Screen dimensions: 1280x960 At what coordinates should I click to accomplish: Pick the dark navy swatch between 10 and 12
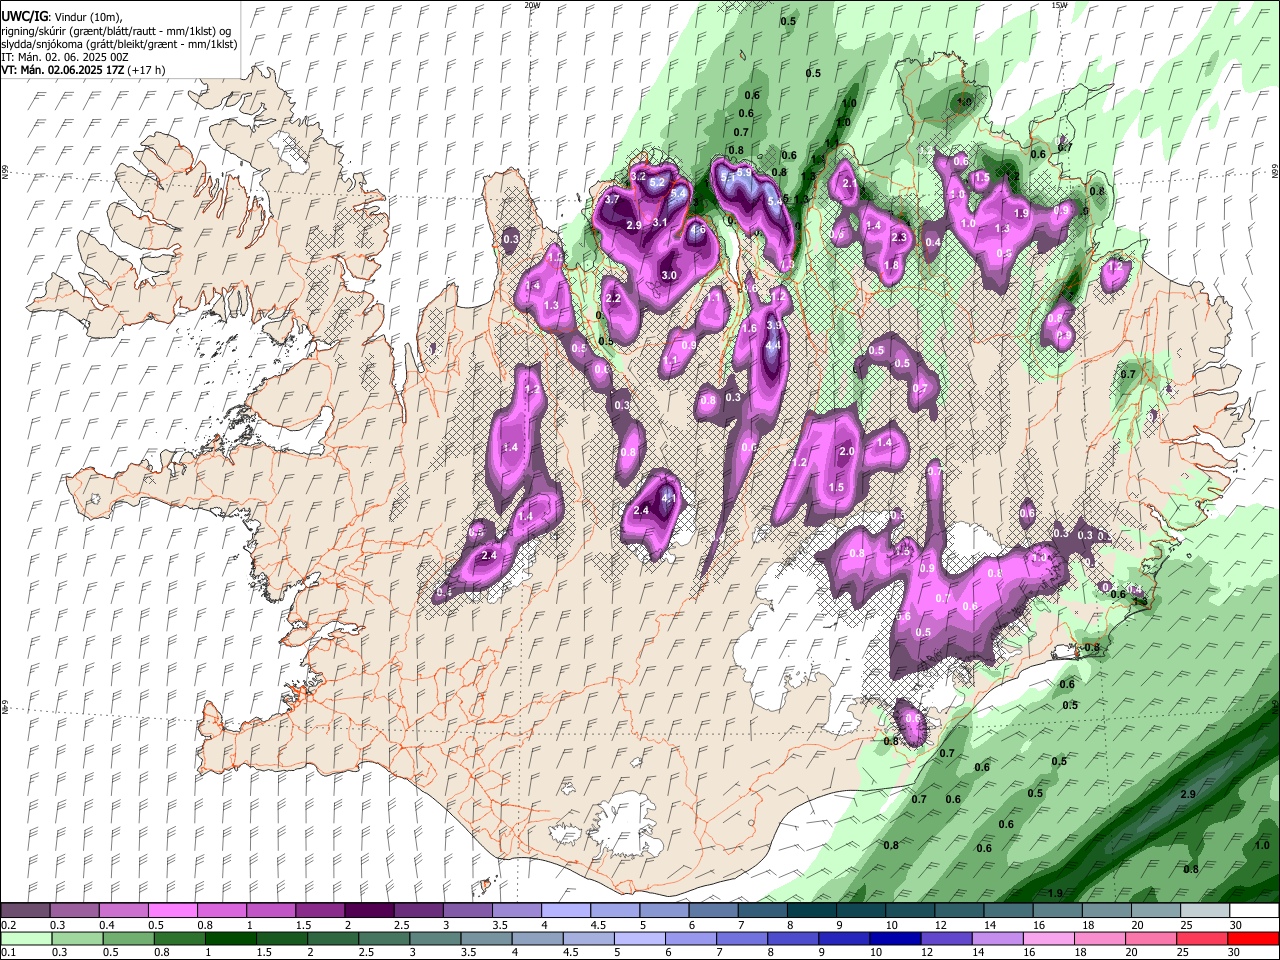tap(894, 938)
